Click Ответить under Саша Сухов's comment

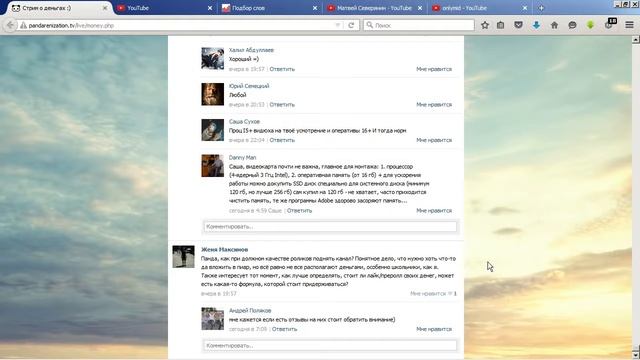[282, 140]
